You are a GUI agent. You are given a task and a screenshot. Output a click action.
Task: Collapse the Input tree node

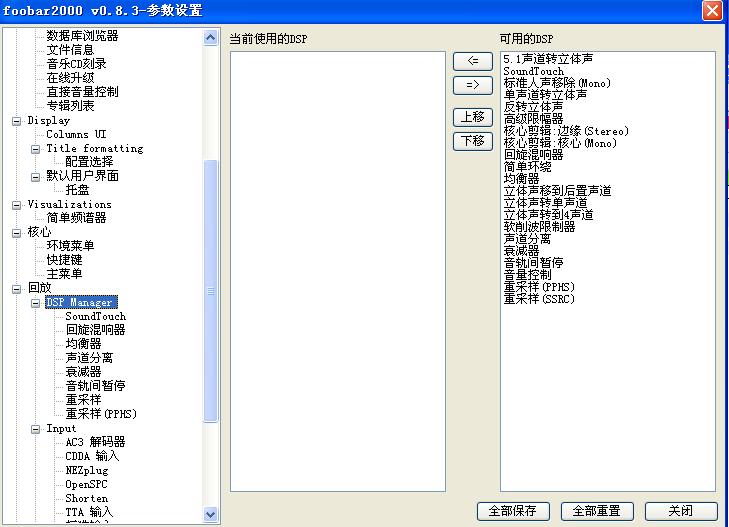click(x=35, y=429)
